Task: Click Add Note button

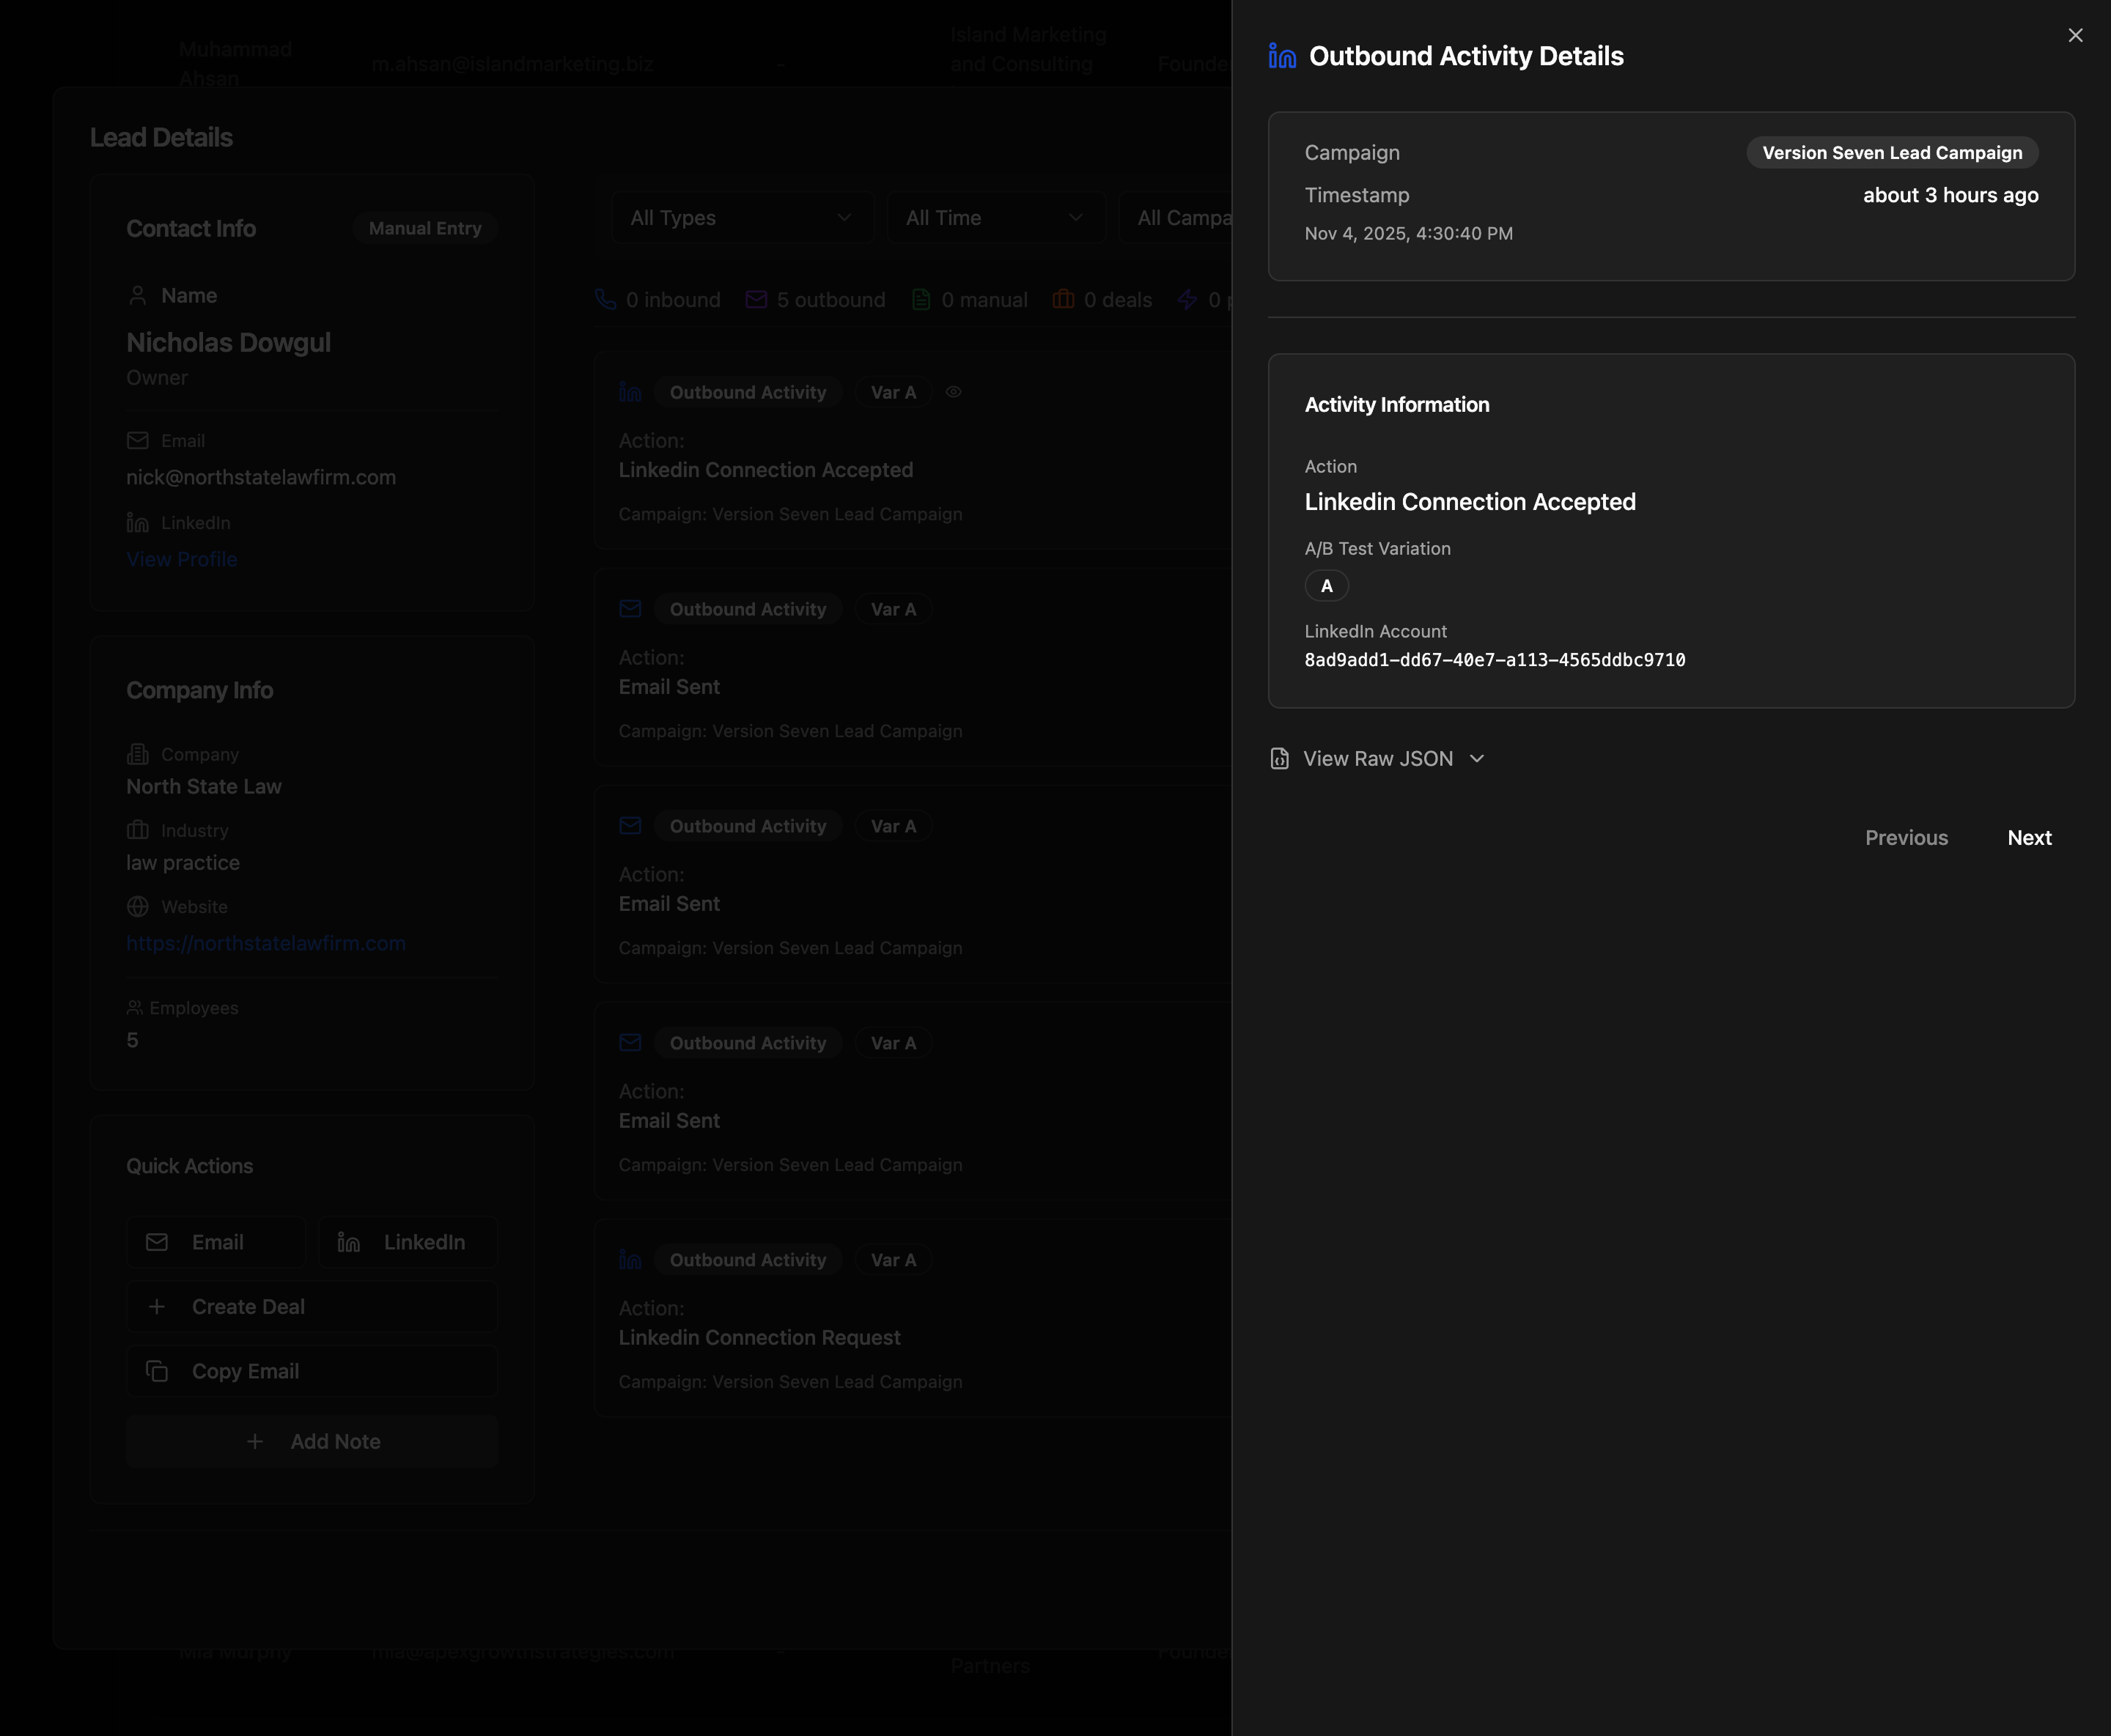Action: [x=312, y=1442]
